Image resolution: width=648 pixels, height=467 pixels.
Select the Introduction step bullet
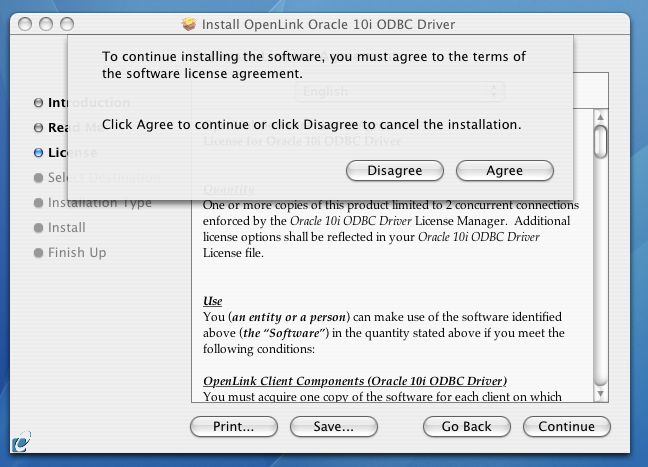(38, 102)
